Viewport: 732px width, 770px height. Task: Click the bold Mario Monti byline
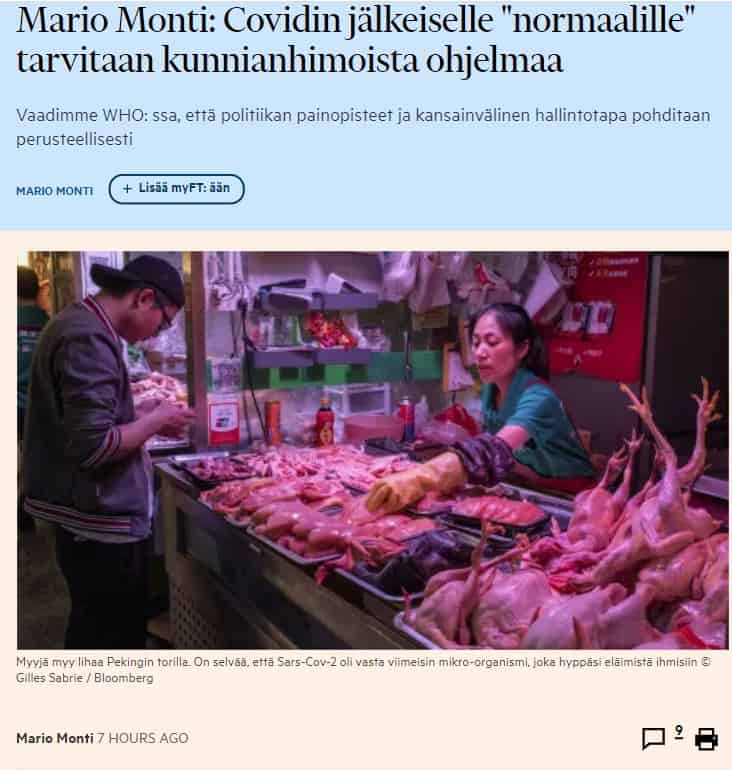pos(54,738)
